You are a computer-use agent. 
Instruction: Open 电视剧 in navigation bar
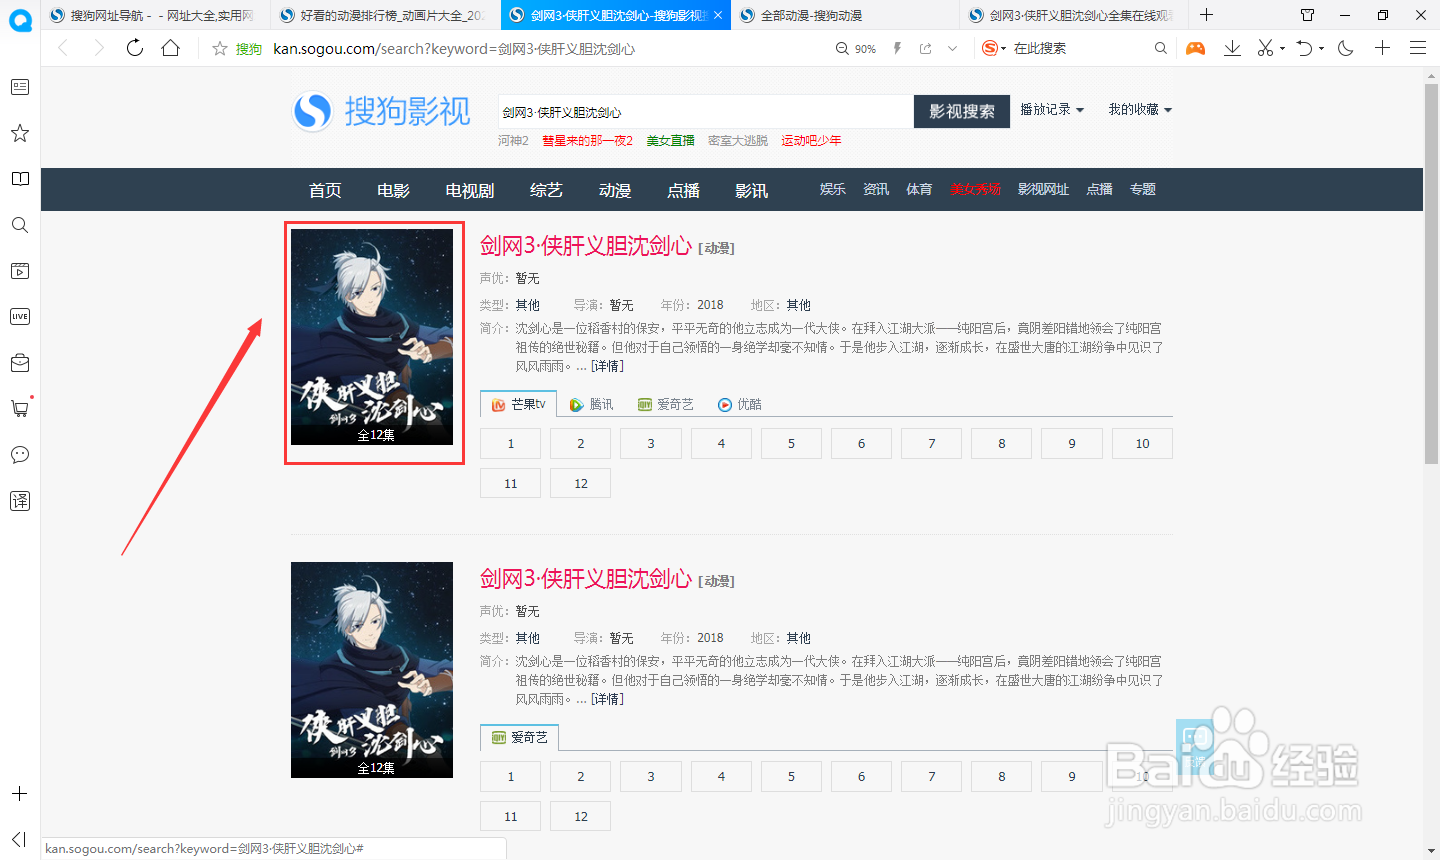(470, 190)
